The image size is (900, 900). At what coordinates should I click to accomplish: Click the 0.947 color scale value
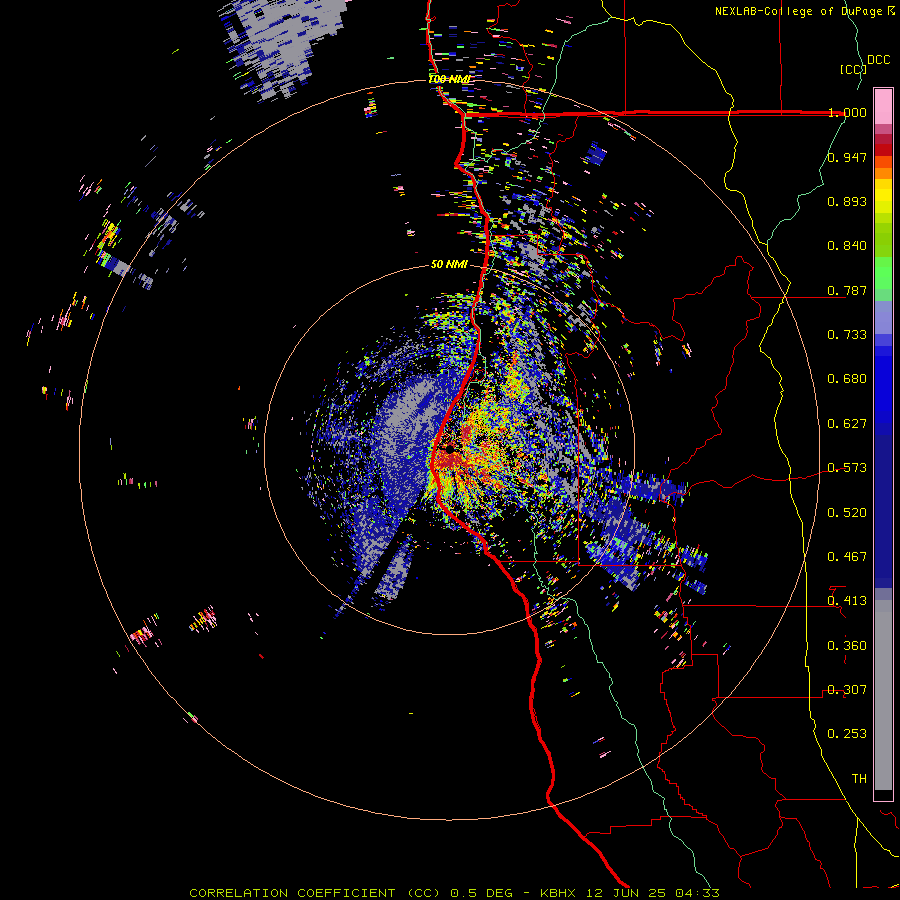click(x=847, y=157)
